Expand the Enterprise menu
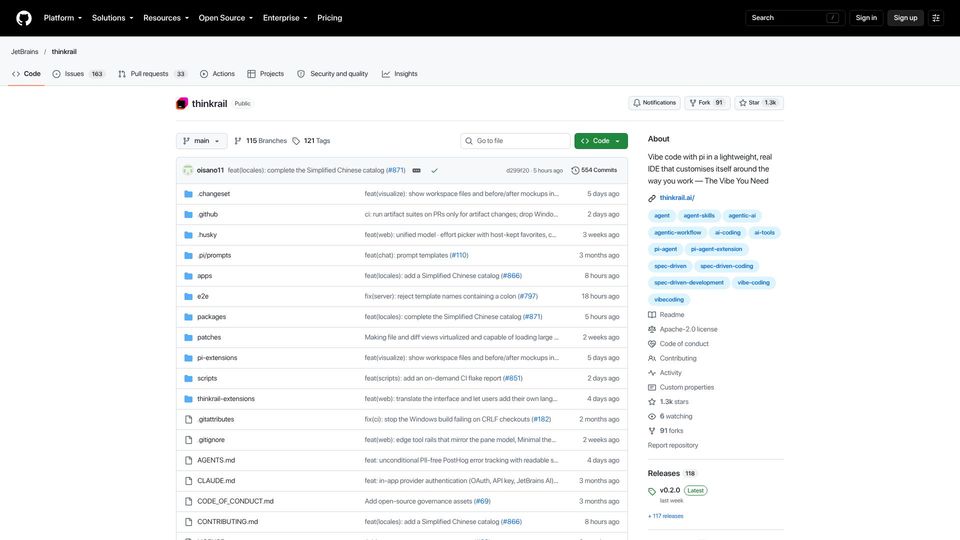The width and height of the screenshot is (960, 540). [285, 18]
